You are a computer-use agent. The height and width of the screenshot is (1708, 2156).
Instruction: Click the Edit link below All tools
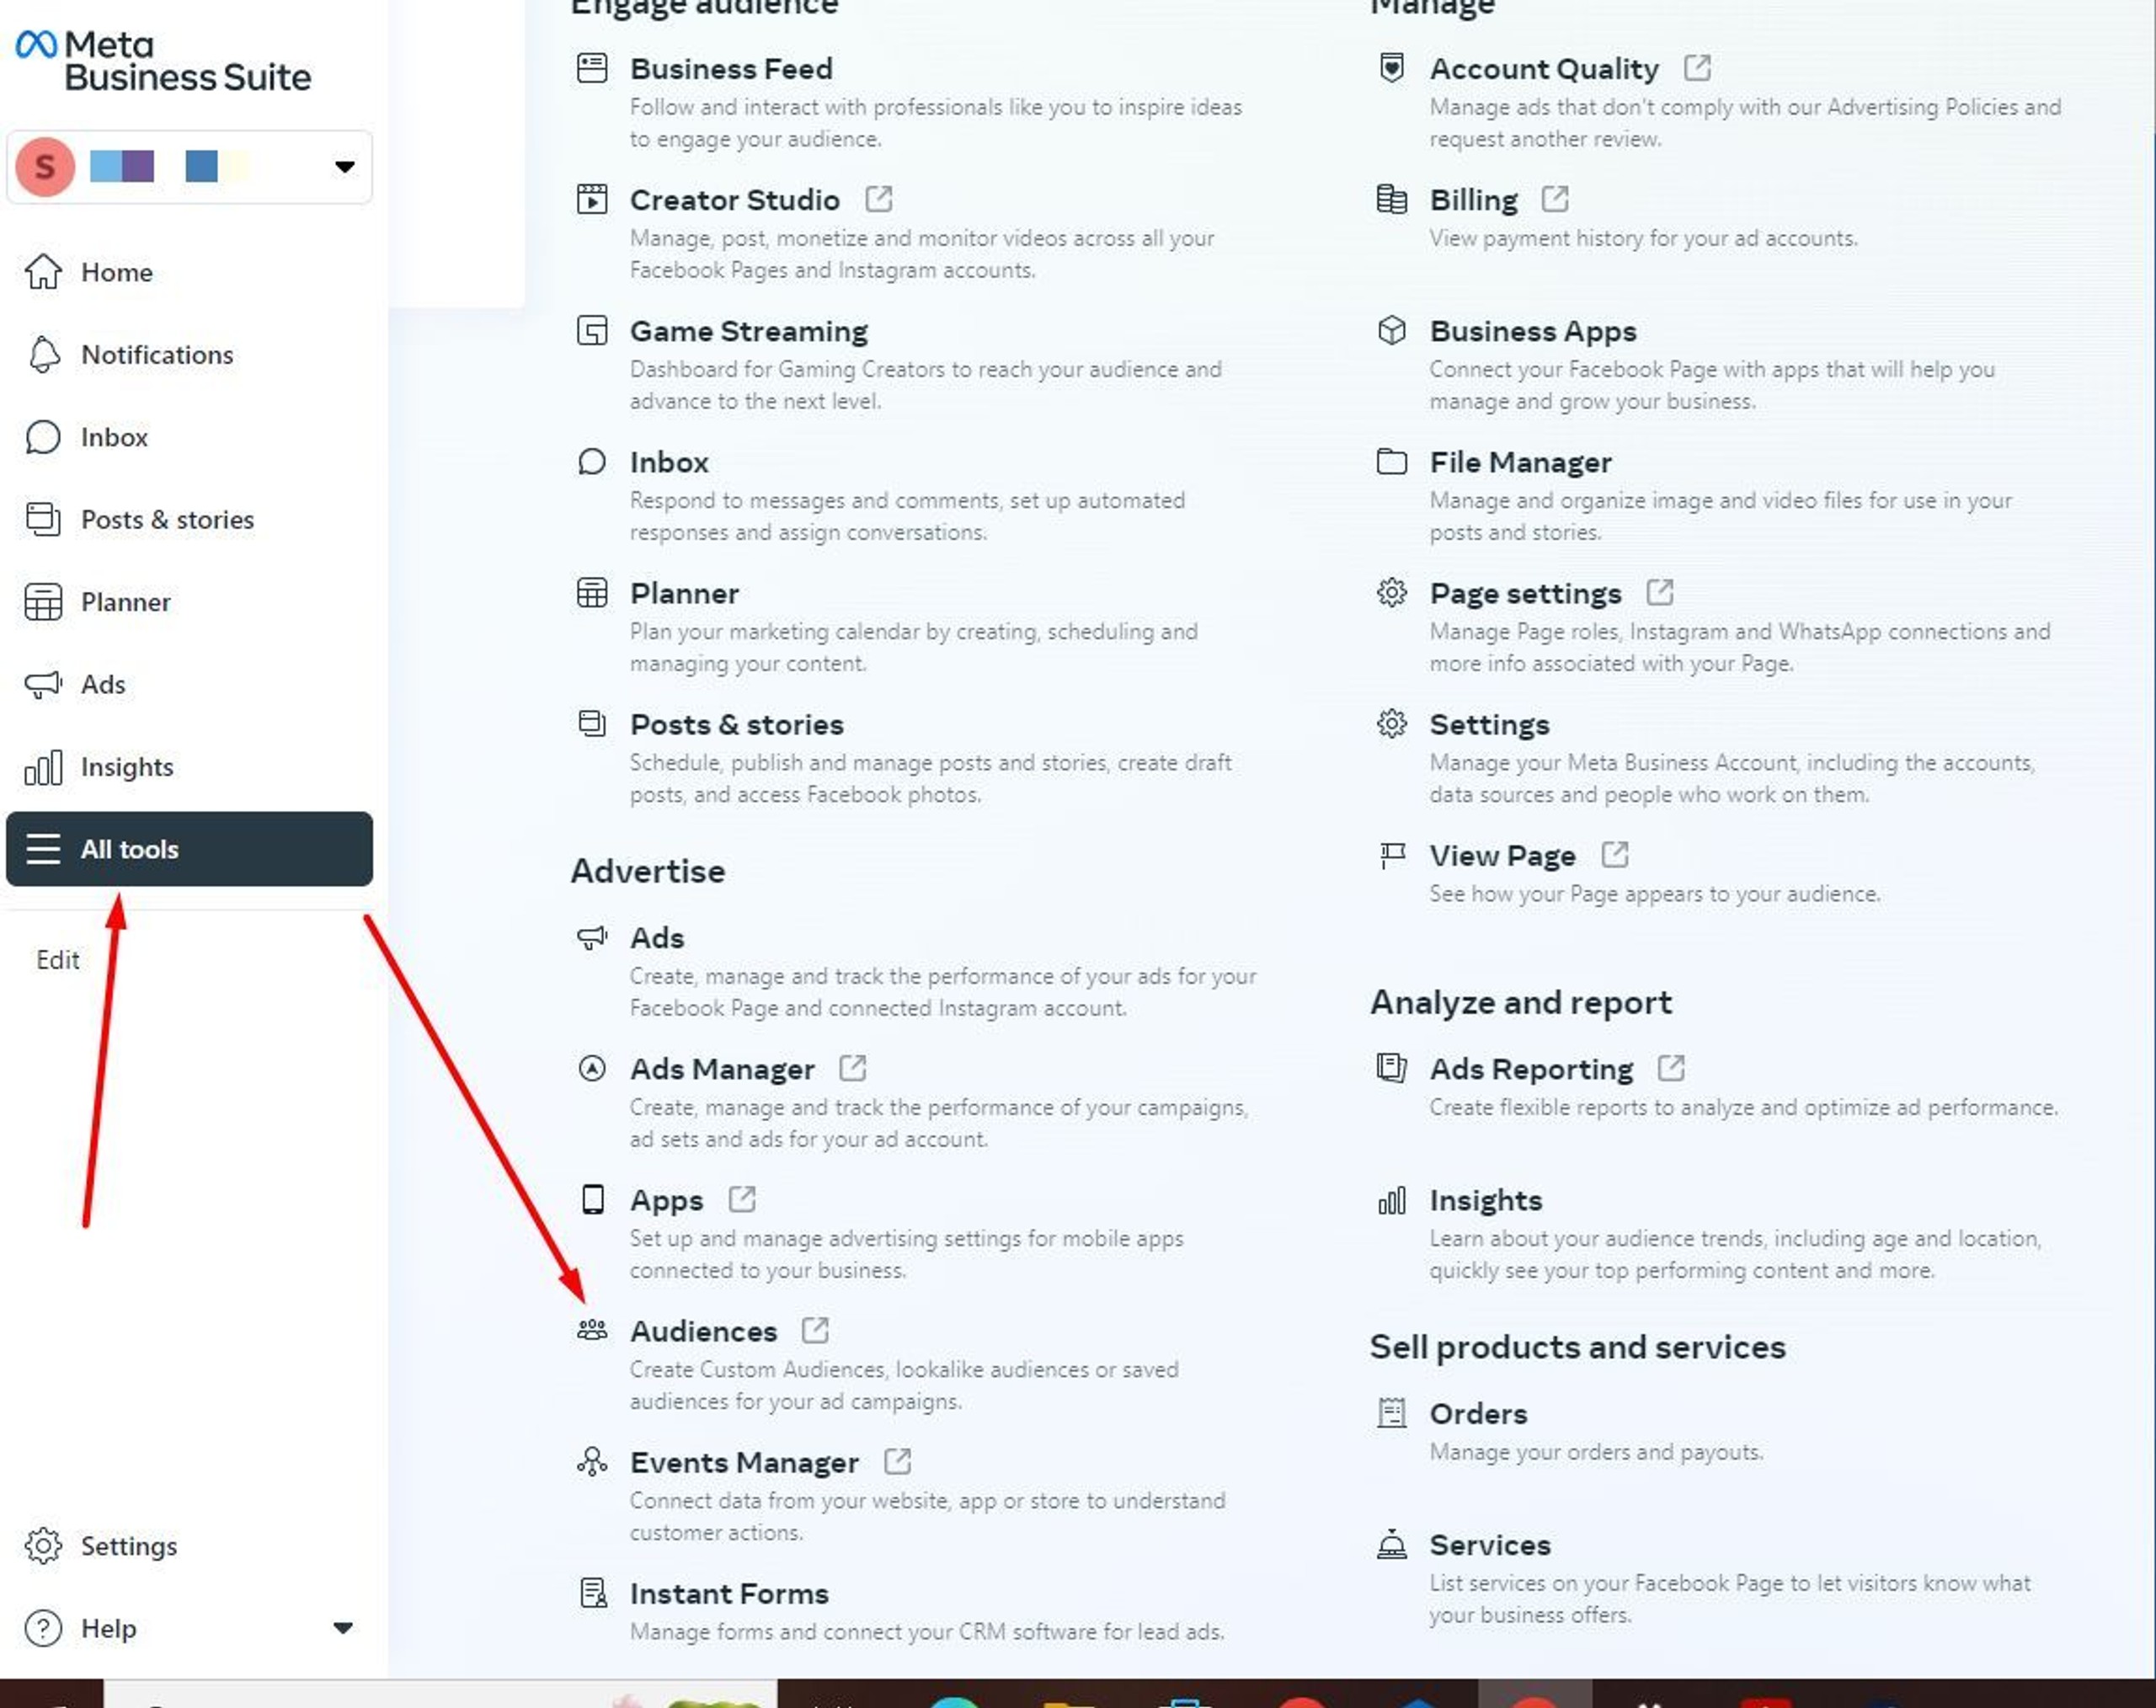(x=57, y=960)
